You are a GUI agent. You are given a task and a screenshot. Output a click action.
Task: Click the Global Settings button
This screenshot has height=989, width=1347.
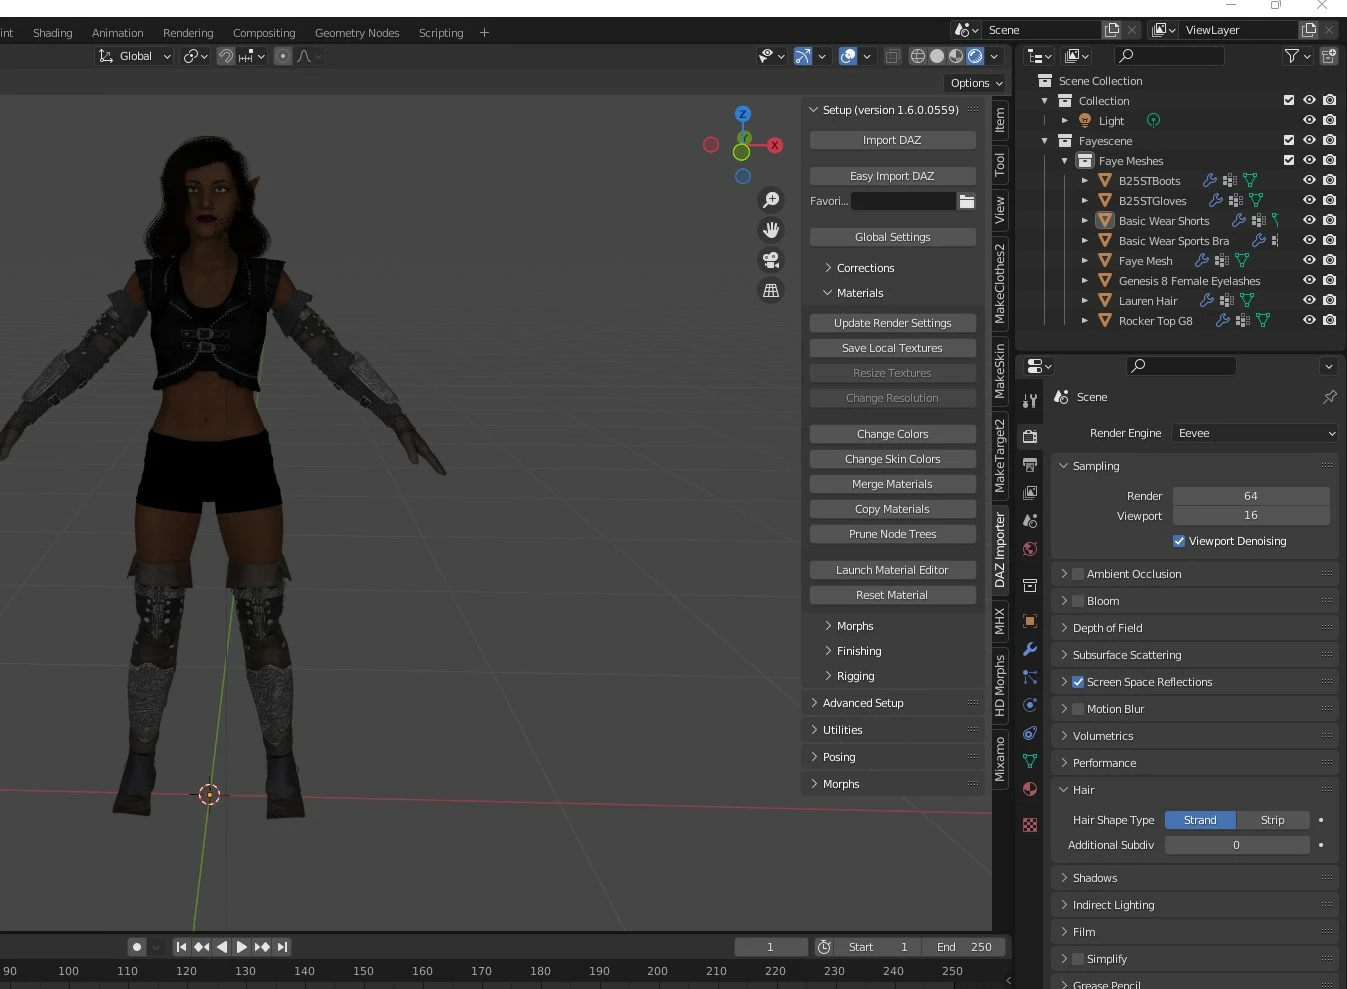tap(892, 237)
